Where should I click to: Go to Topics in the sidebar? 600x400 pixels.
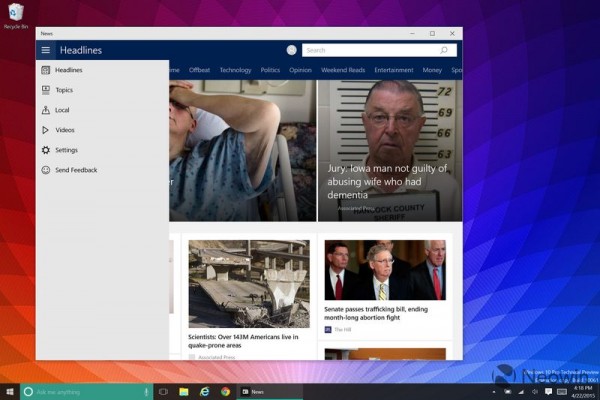pos(64,90)
